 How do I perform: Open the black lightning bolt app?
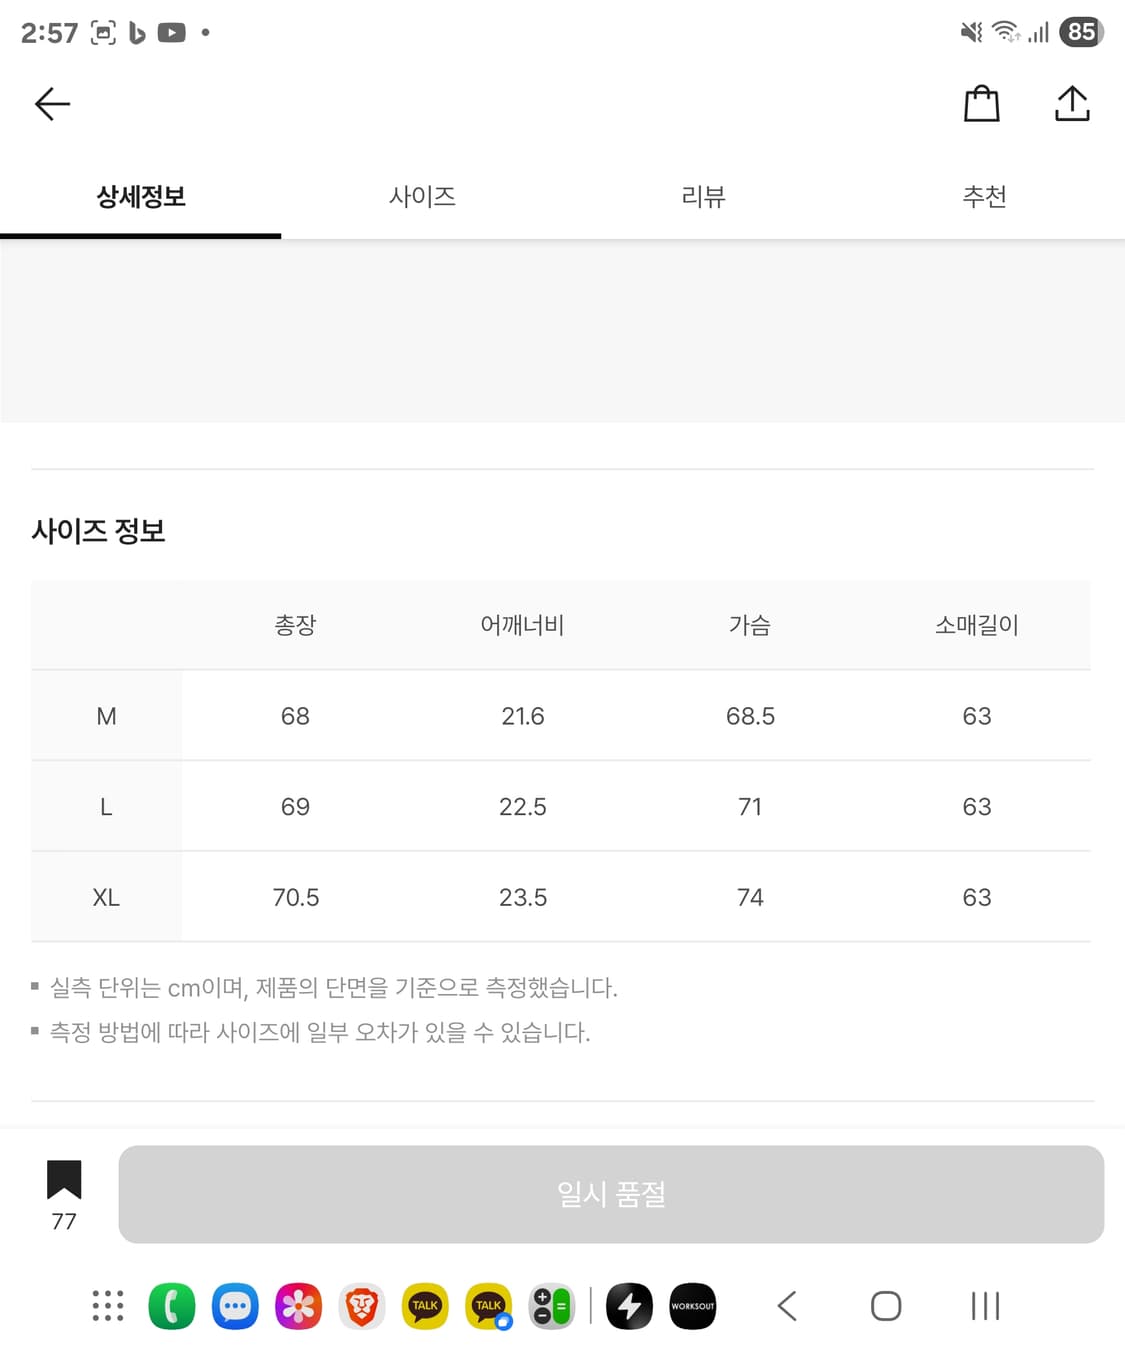pyautogui.click(x=629, y=1306)
